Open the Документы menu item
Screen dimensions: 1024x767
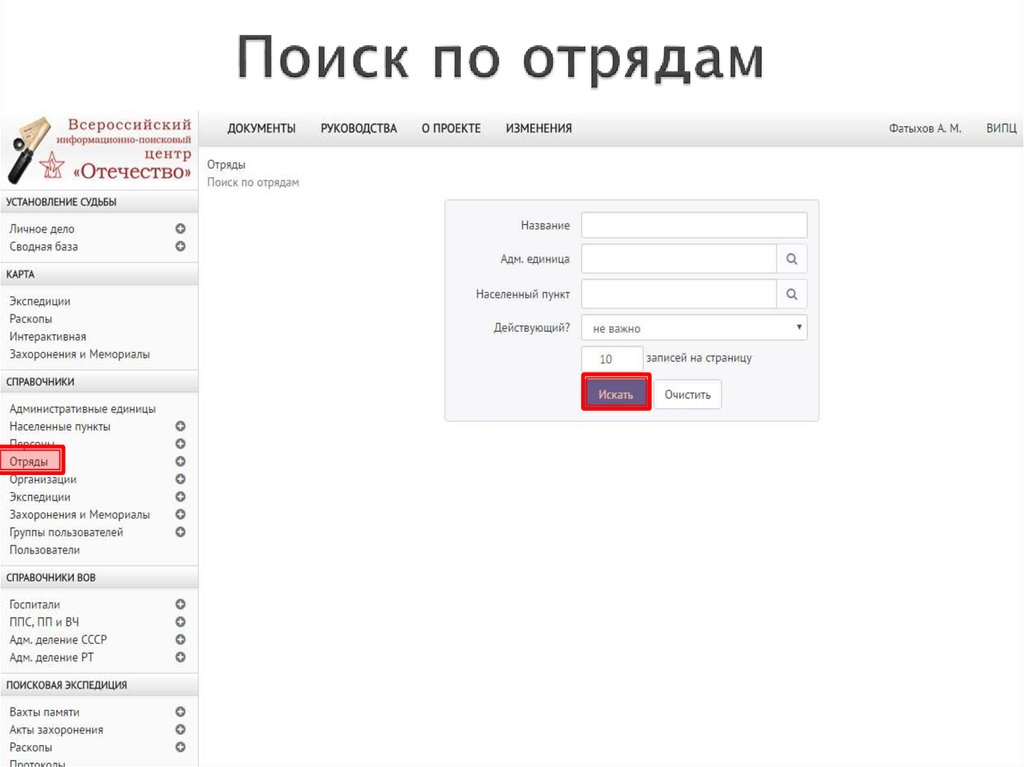[261, 128]
